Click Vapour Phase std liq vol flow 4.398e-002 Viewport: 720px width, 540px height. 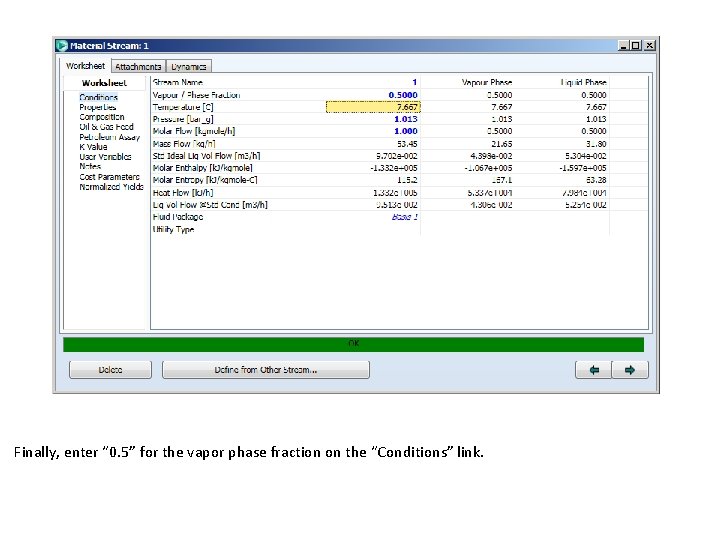click(x=491, y=156)
